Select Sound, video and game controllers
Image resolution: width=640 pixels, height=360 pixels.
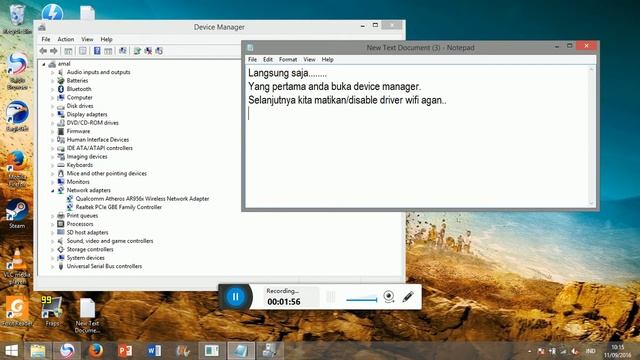pyautogui.click(x=110, y=241)
